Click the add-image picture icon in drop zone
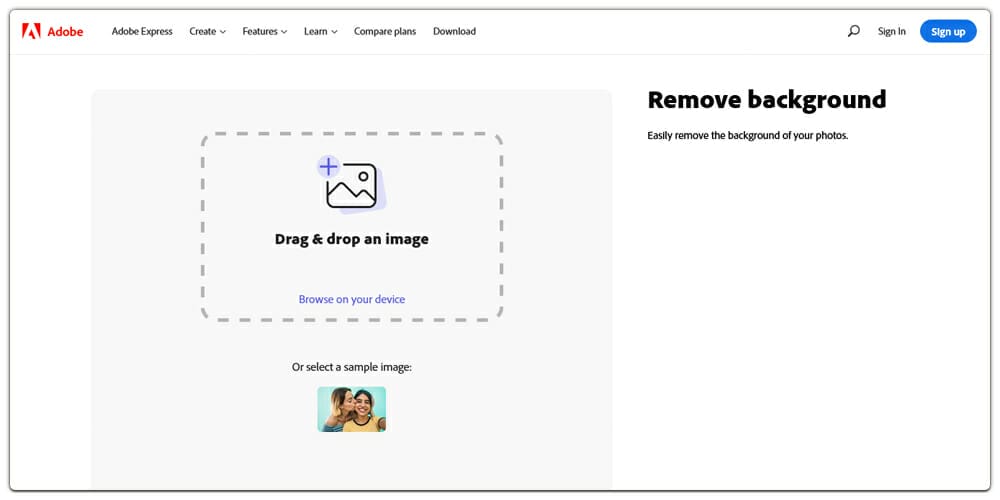 pos(352,186)
